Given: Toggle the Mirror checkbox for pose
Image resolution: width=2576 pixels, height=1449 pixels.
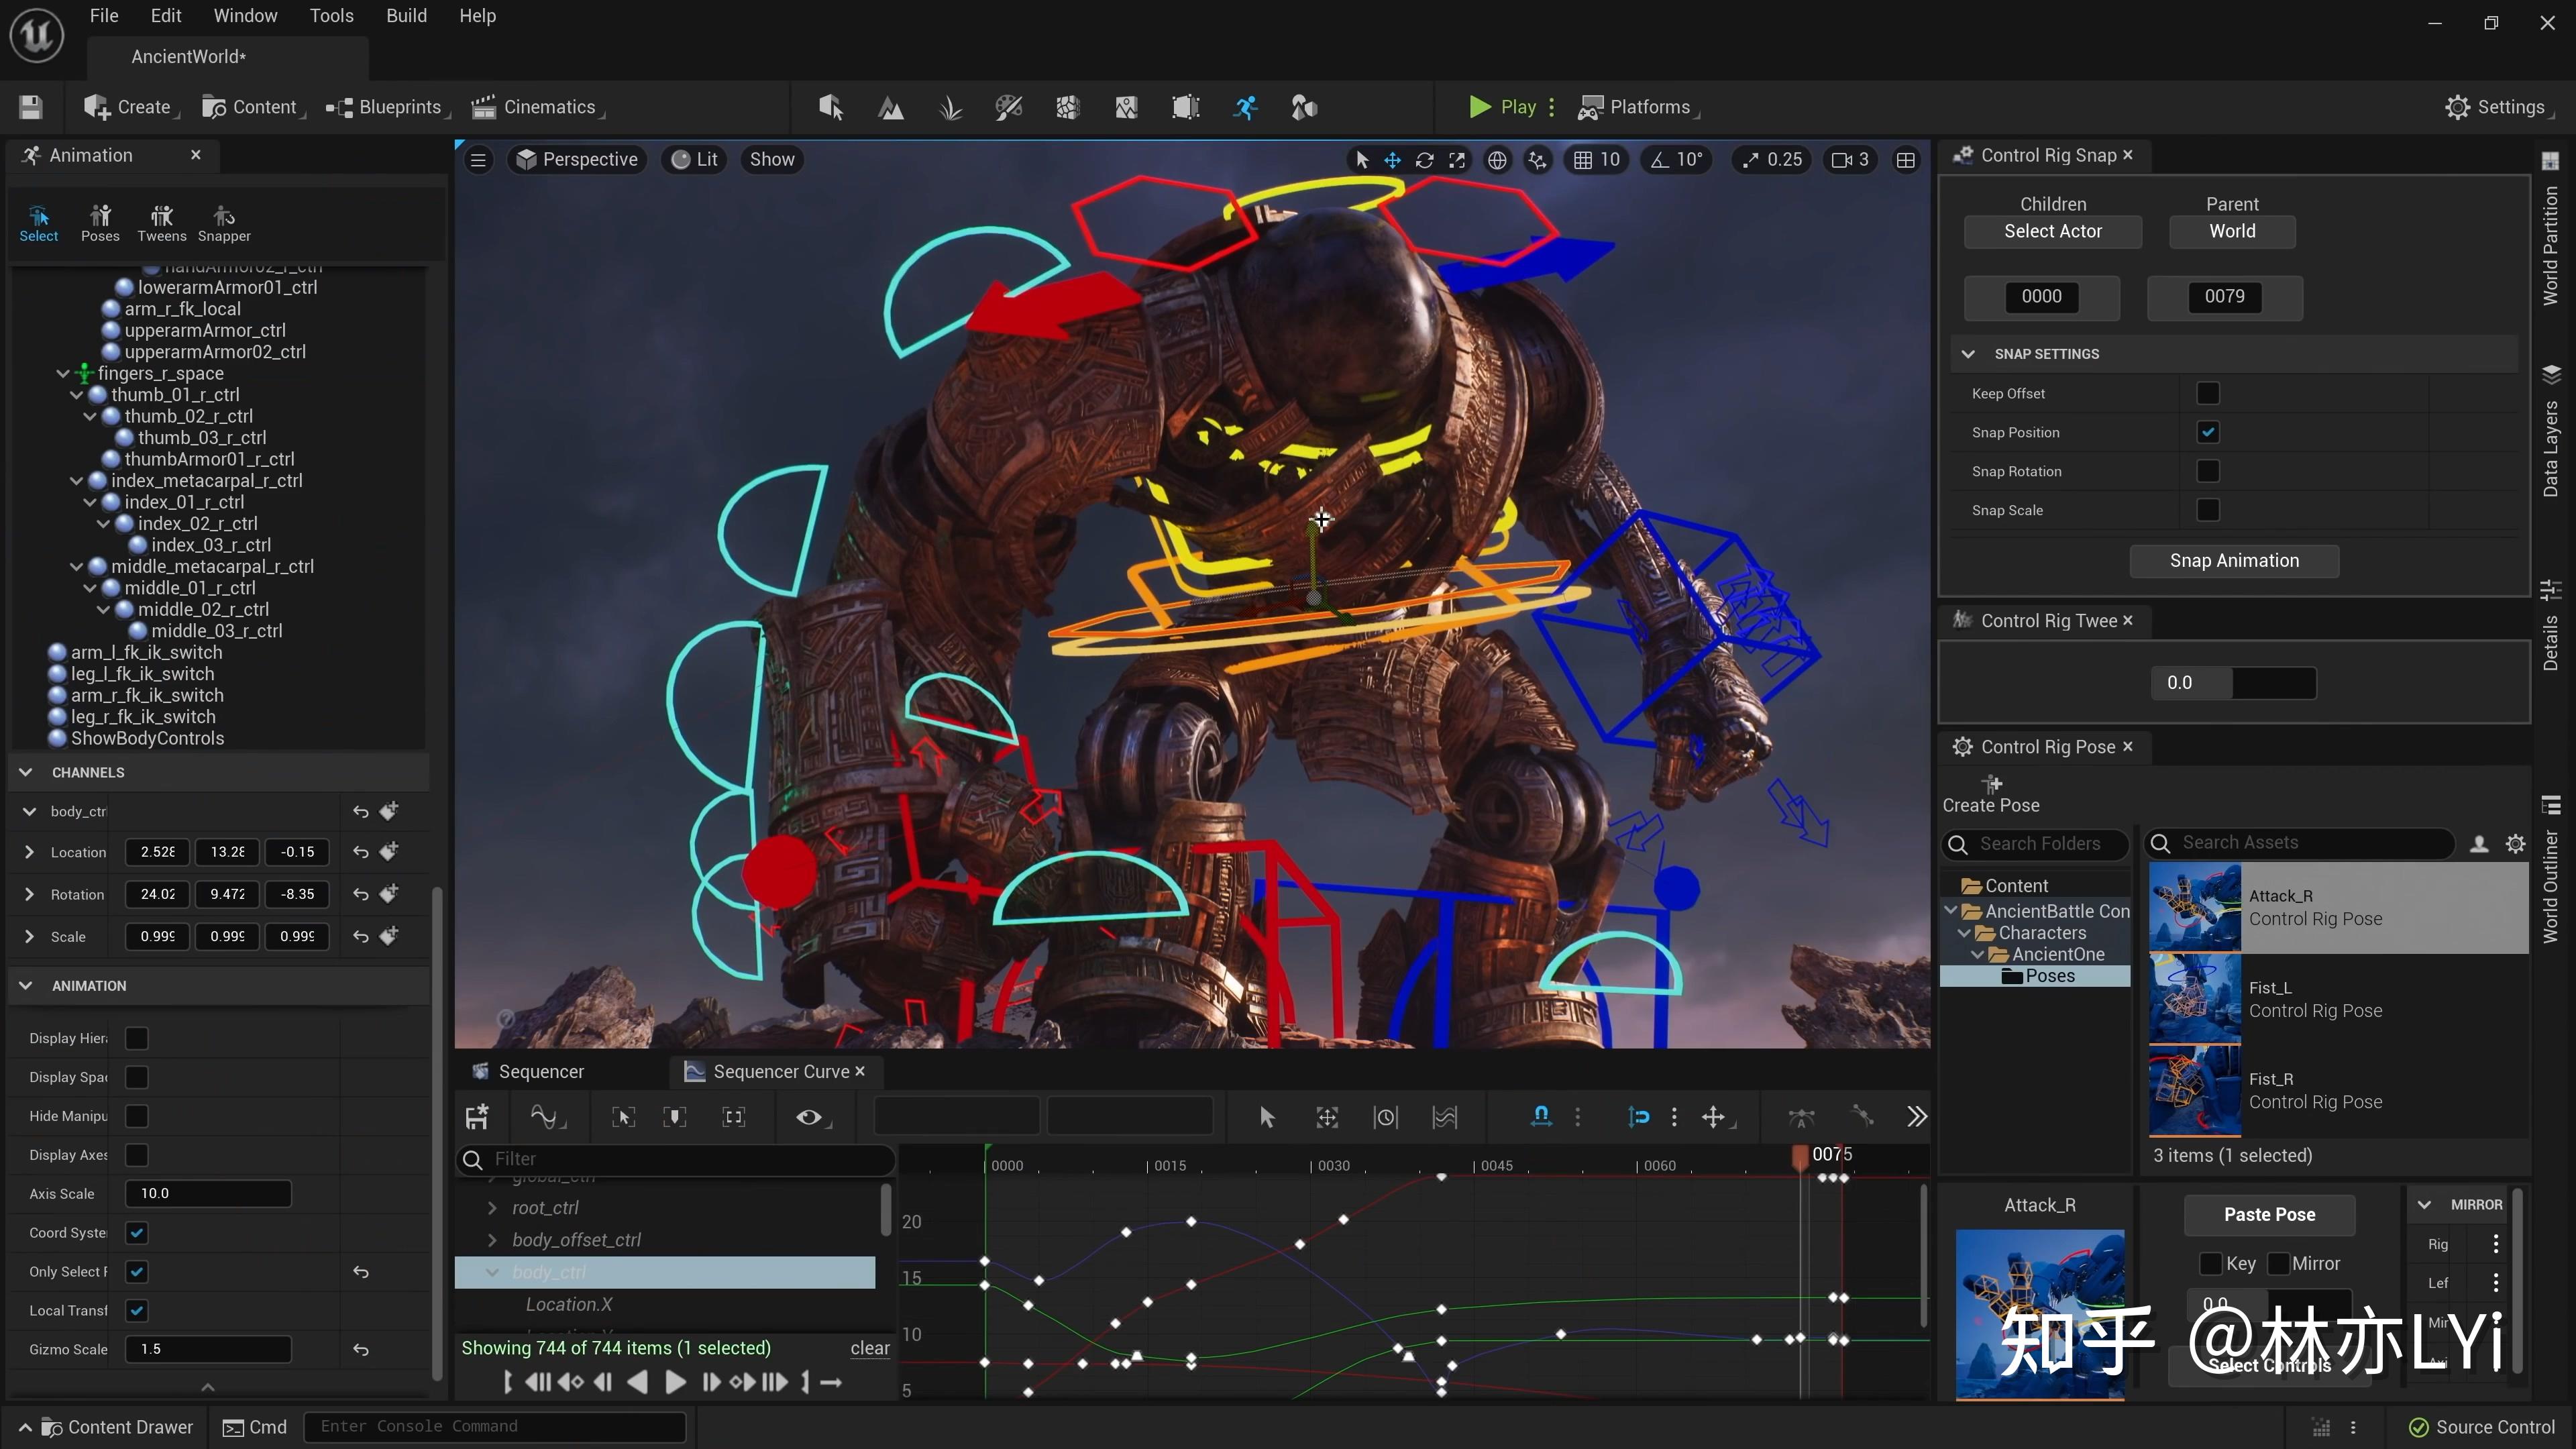Looking at the screenshot, I should click(x=2279, y=1264).
